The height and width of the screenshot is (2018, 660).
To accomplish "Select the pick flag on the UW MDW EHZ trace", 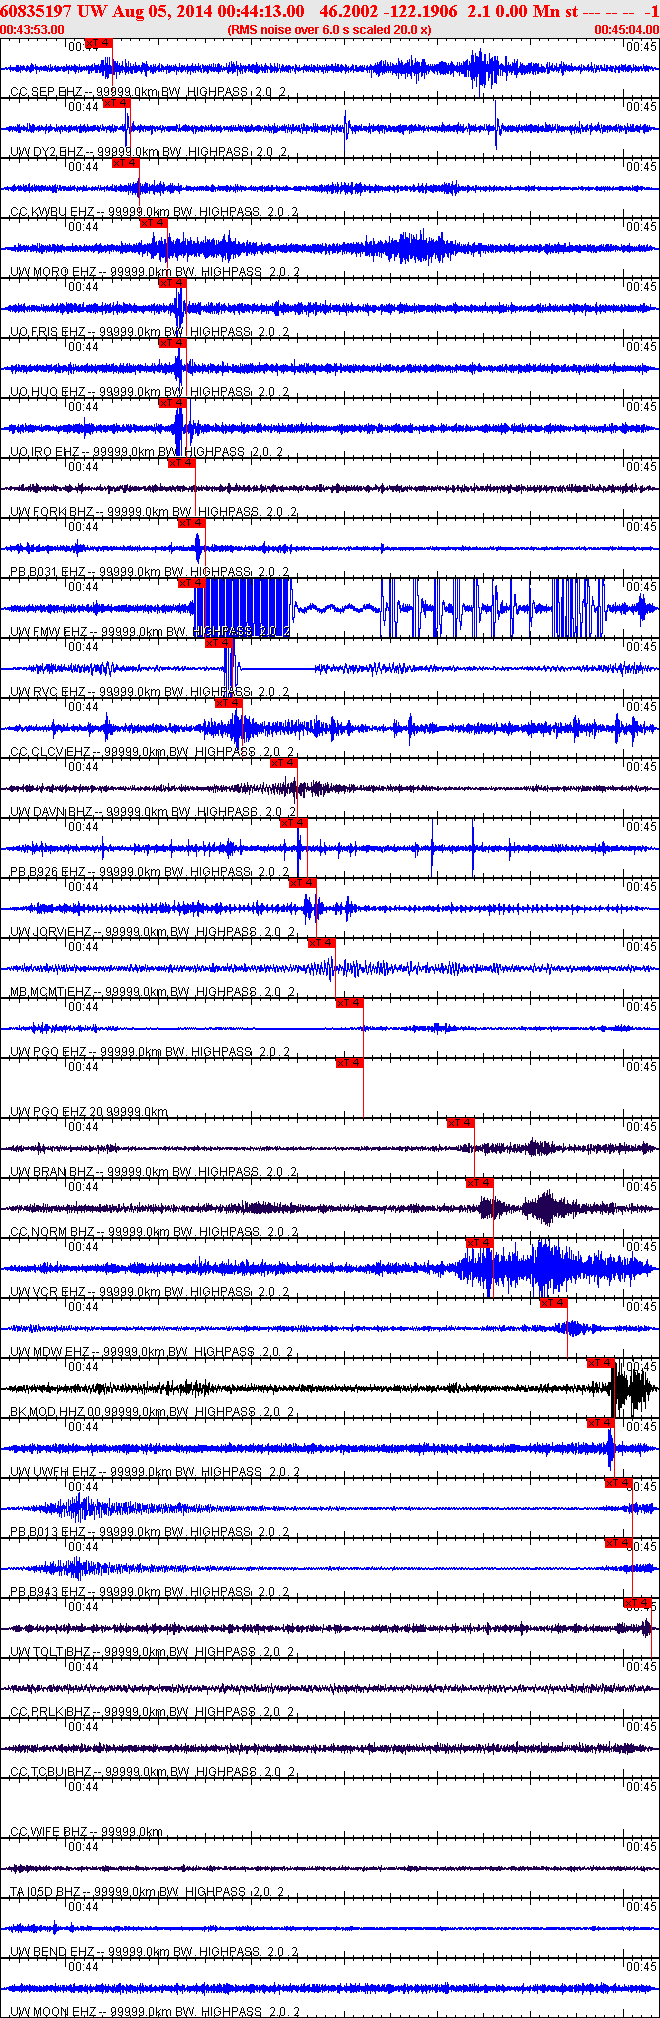I will (554, 1303).
